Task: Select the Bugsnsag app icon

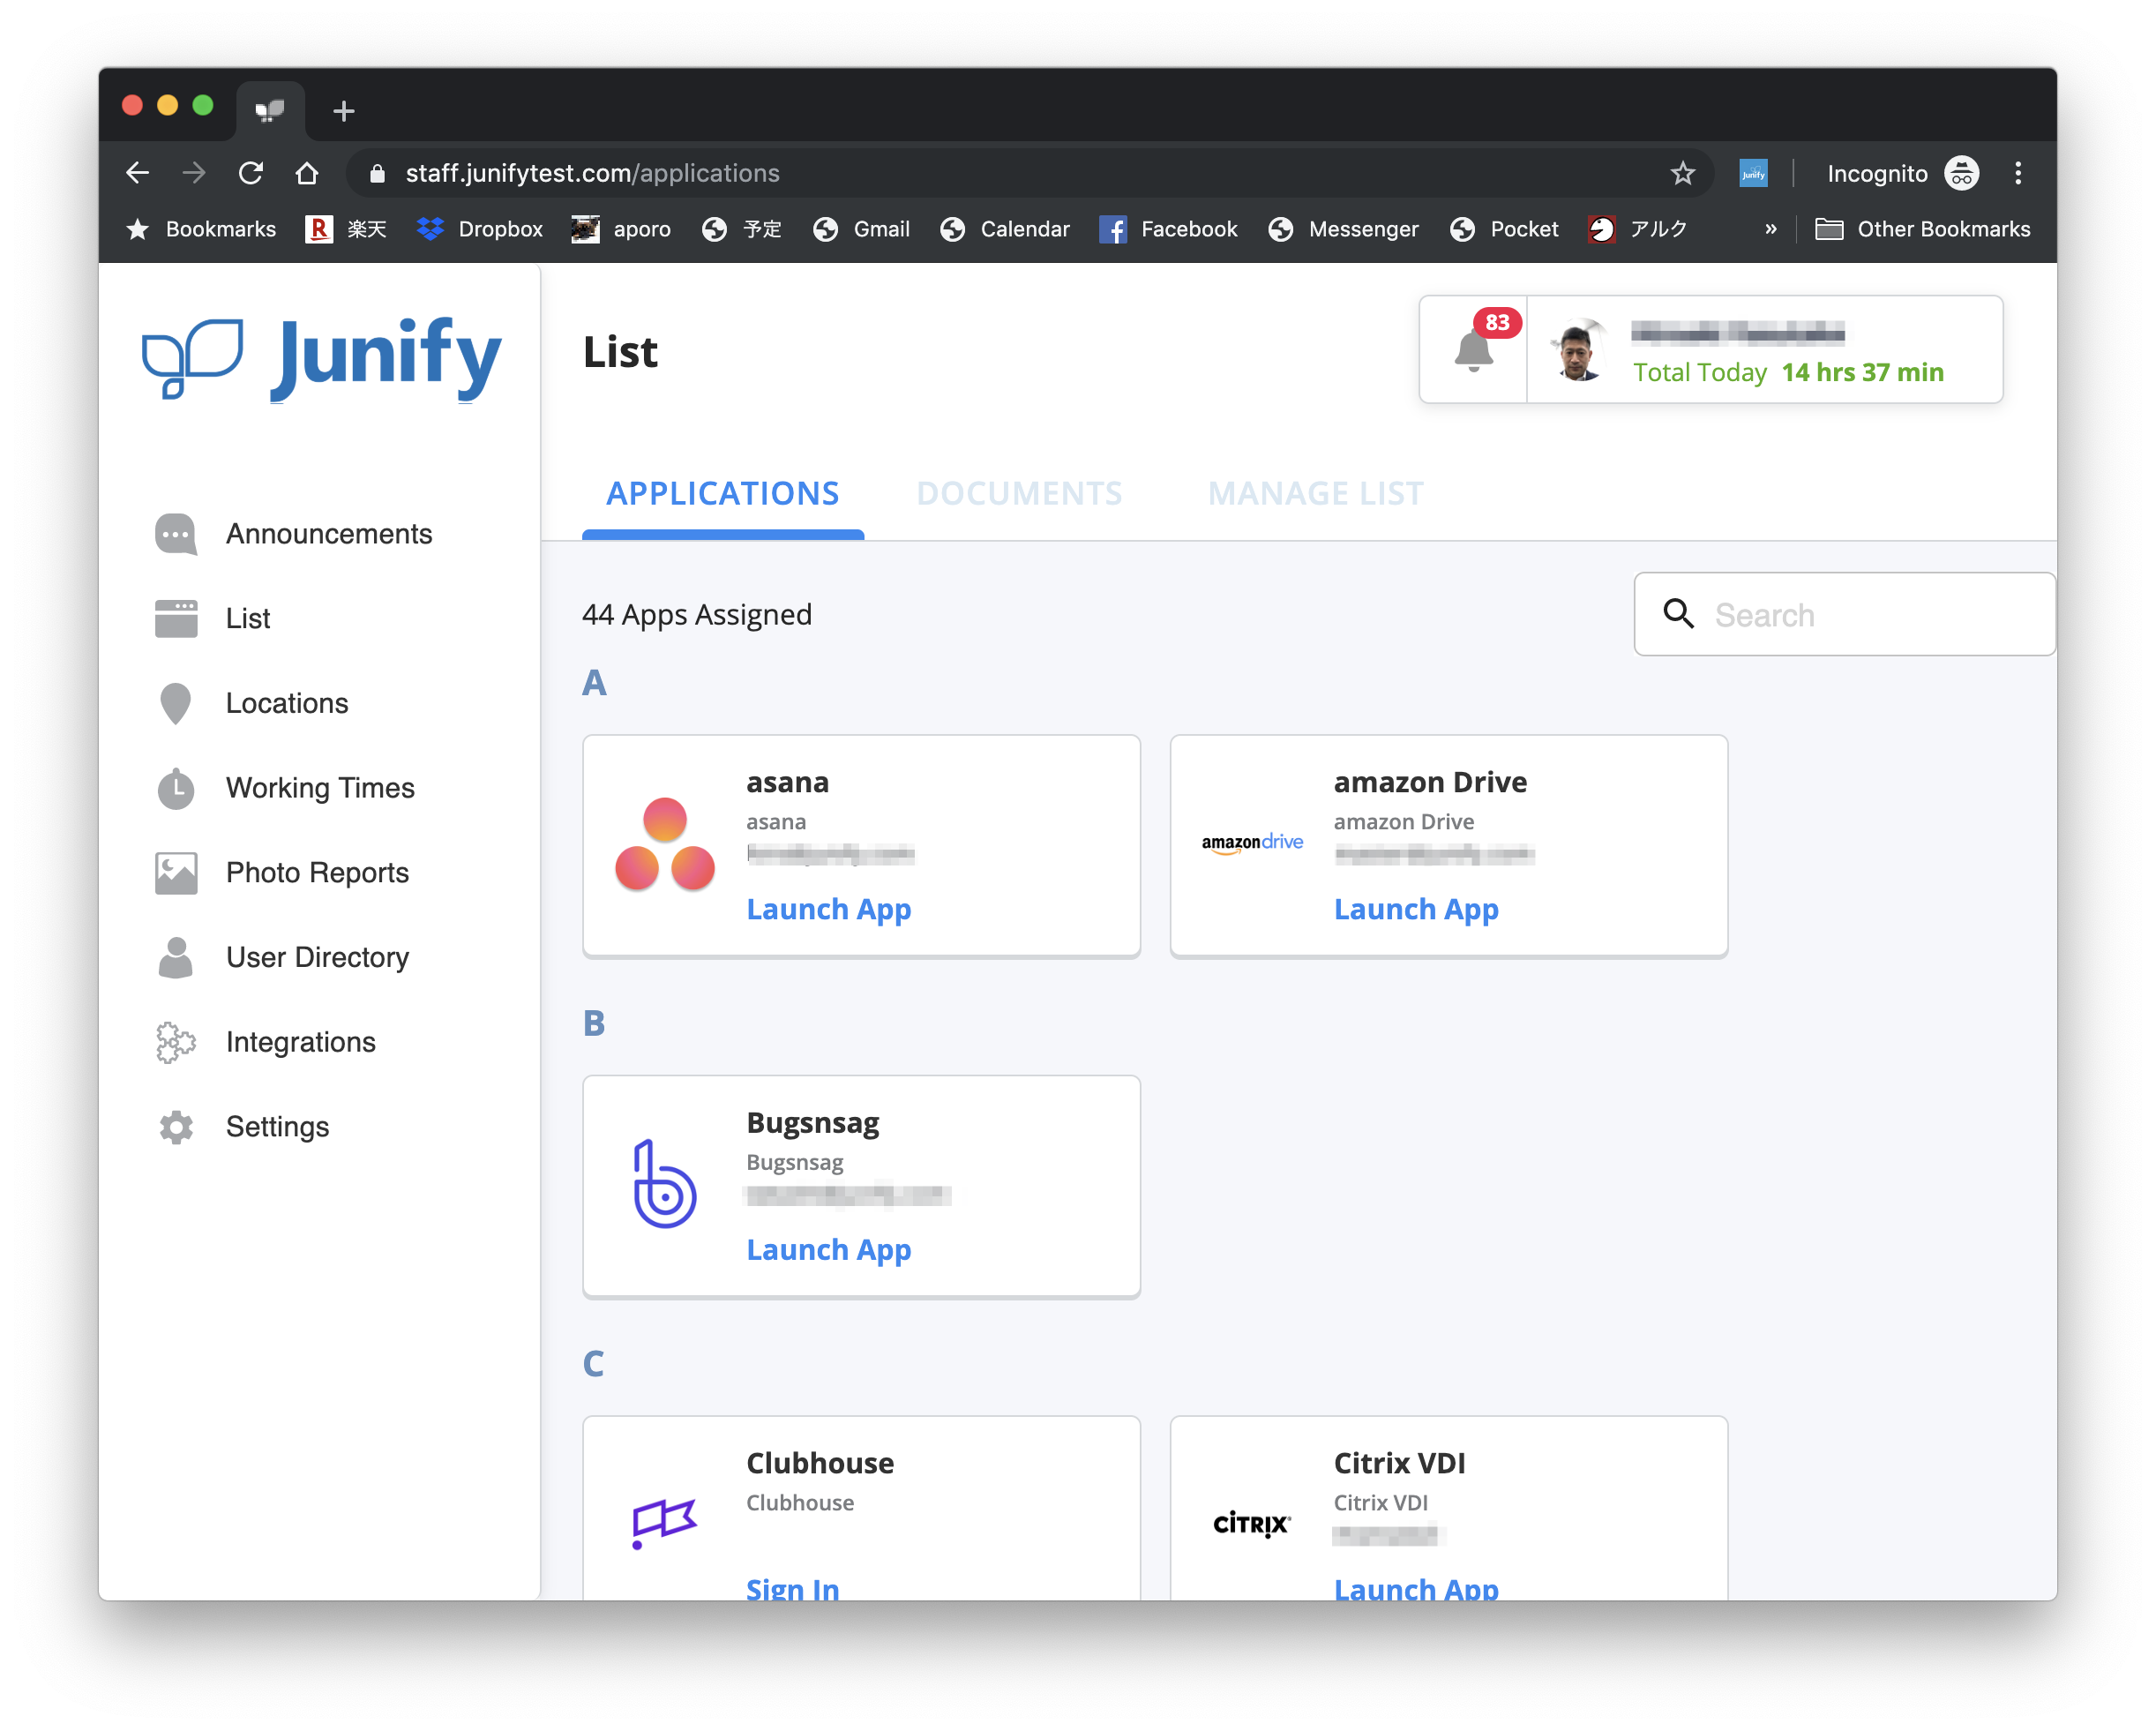Action: [663, 1185]
